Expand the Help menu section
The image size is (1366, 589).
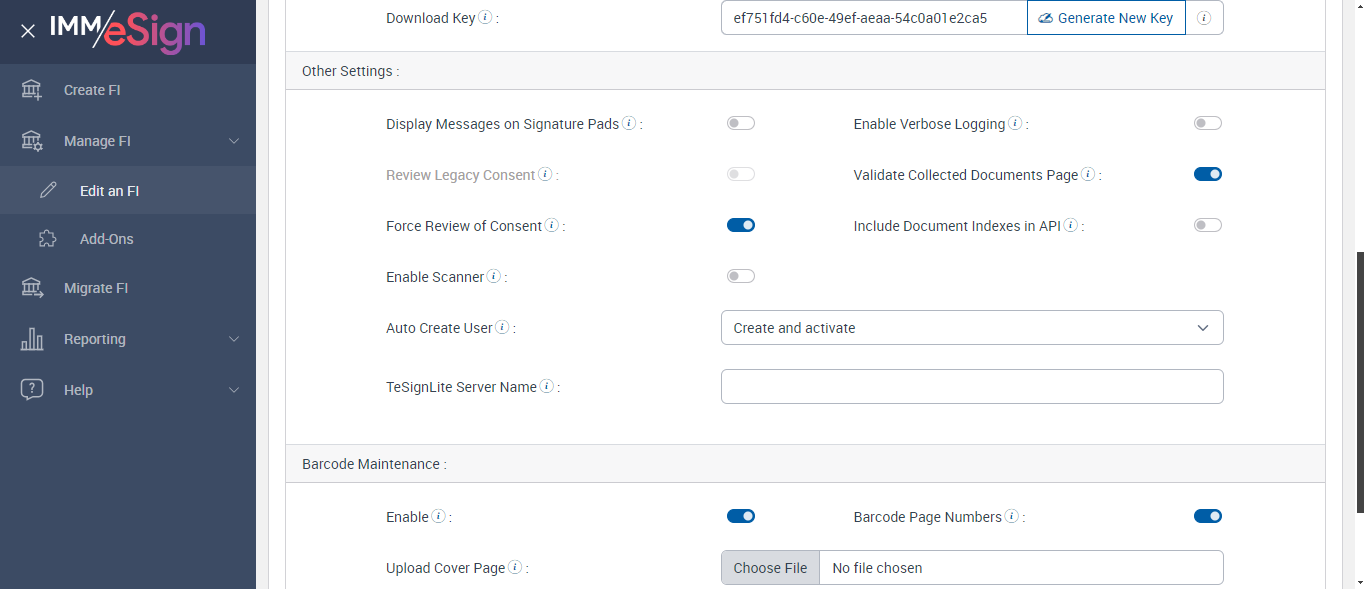point(234,390)
